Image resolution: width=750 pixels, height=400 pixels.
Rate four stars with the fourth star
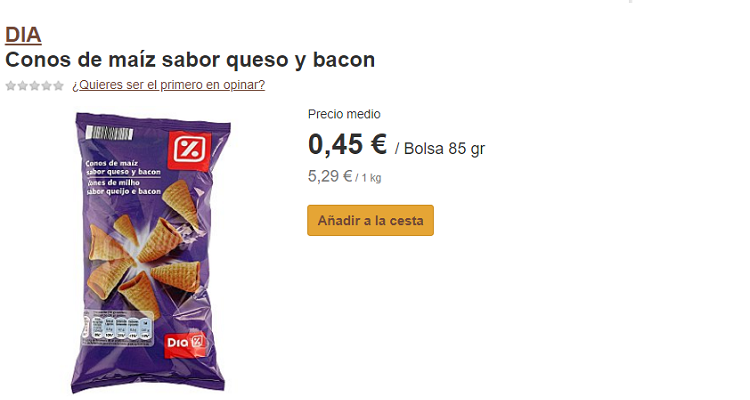click(x=46, y=86)
